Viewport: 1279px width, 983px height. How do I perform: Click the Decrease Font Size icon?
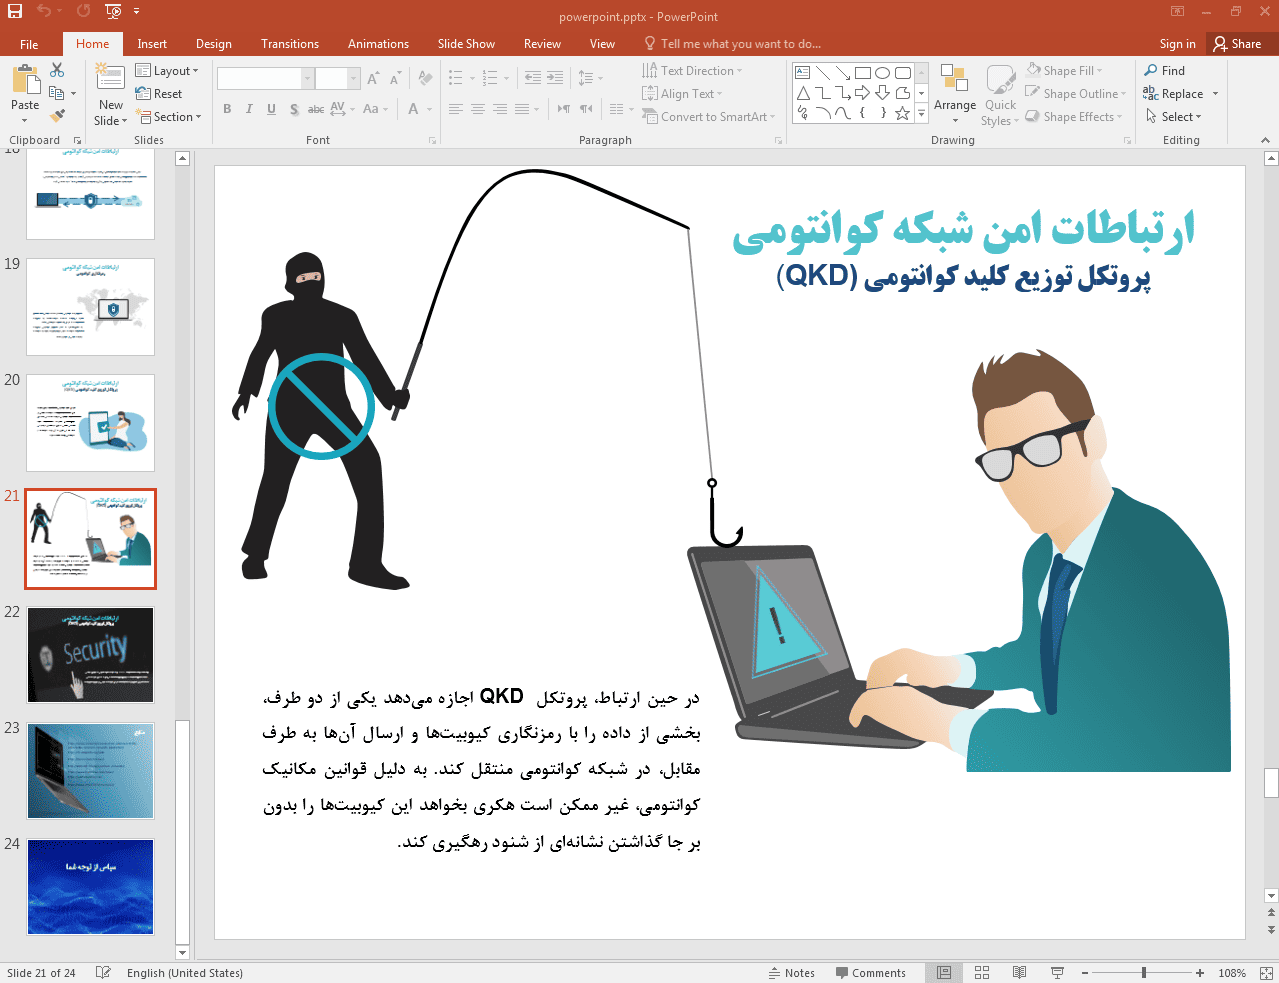coord(395,79)
